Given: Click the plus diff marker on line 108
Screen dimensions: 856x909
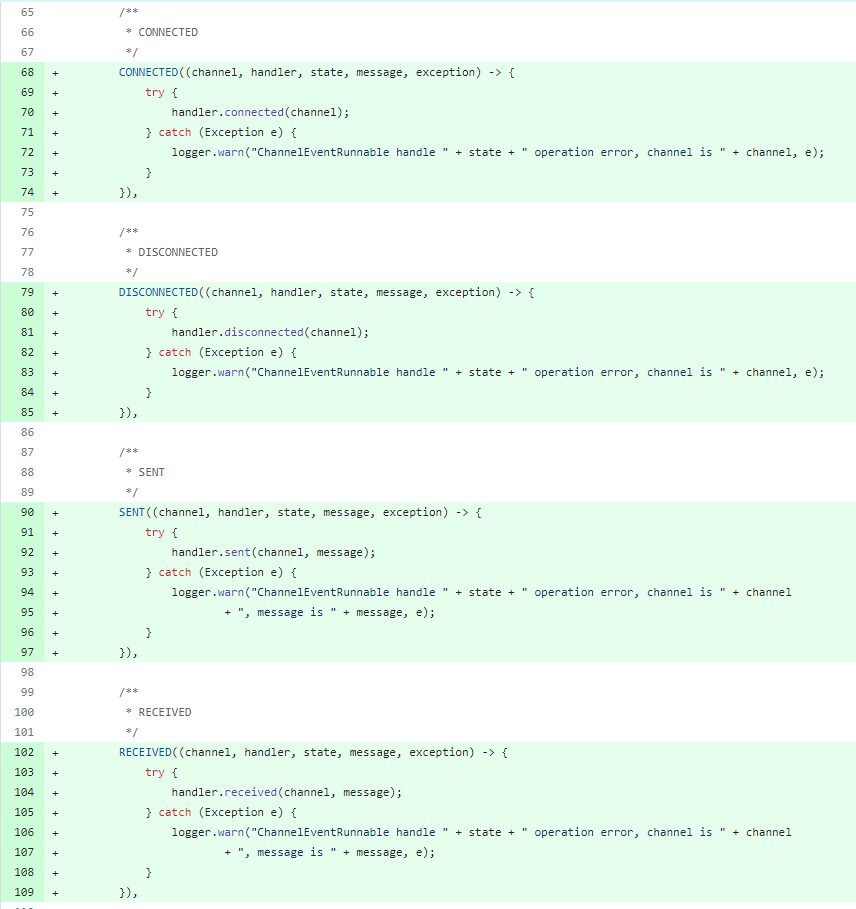Looking at the screenshot, I should [55, 873].
